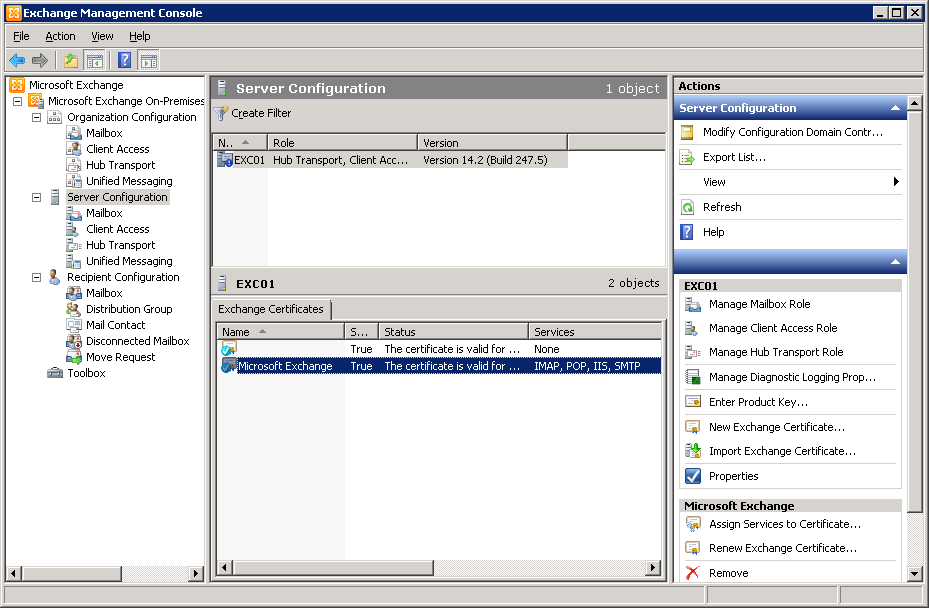Click the EXC01 server icon in list

(x=225, y=159)
